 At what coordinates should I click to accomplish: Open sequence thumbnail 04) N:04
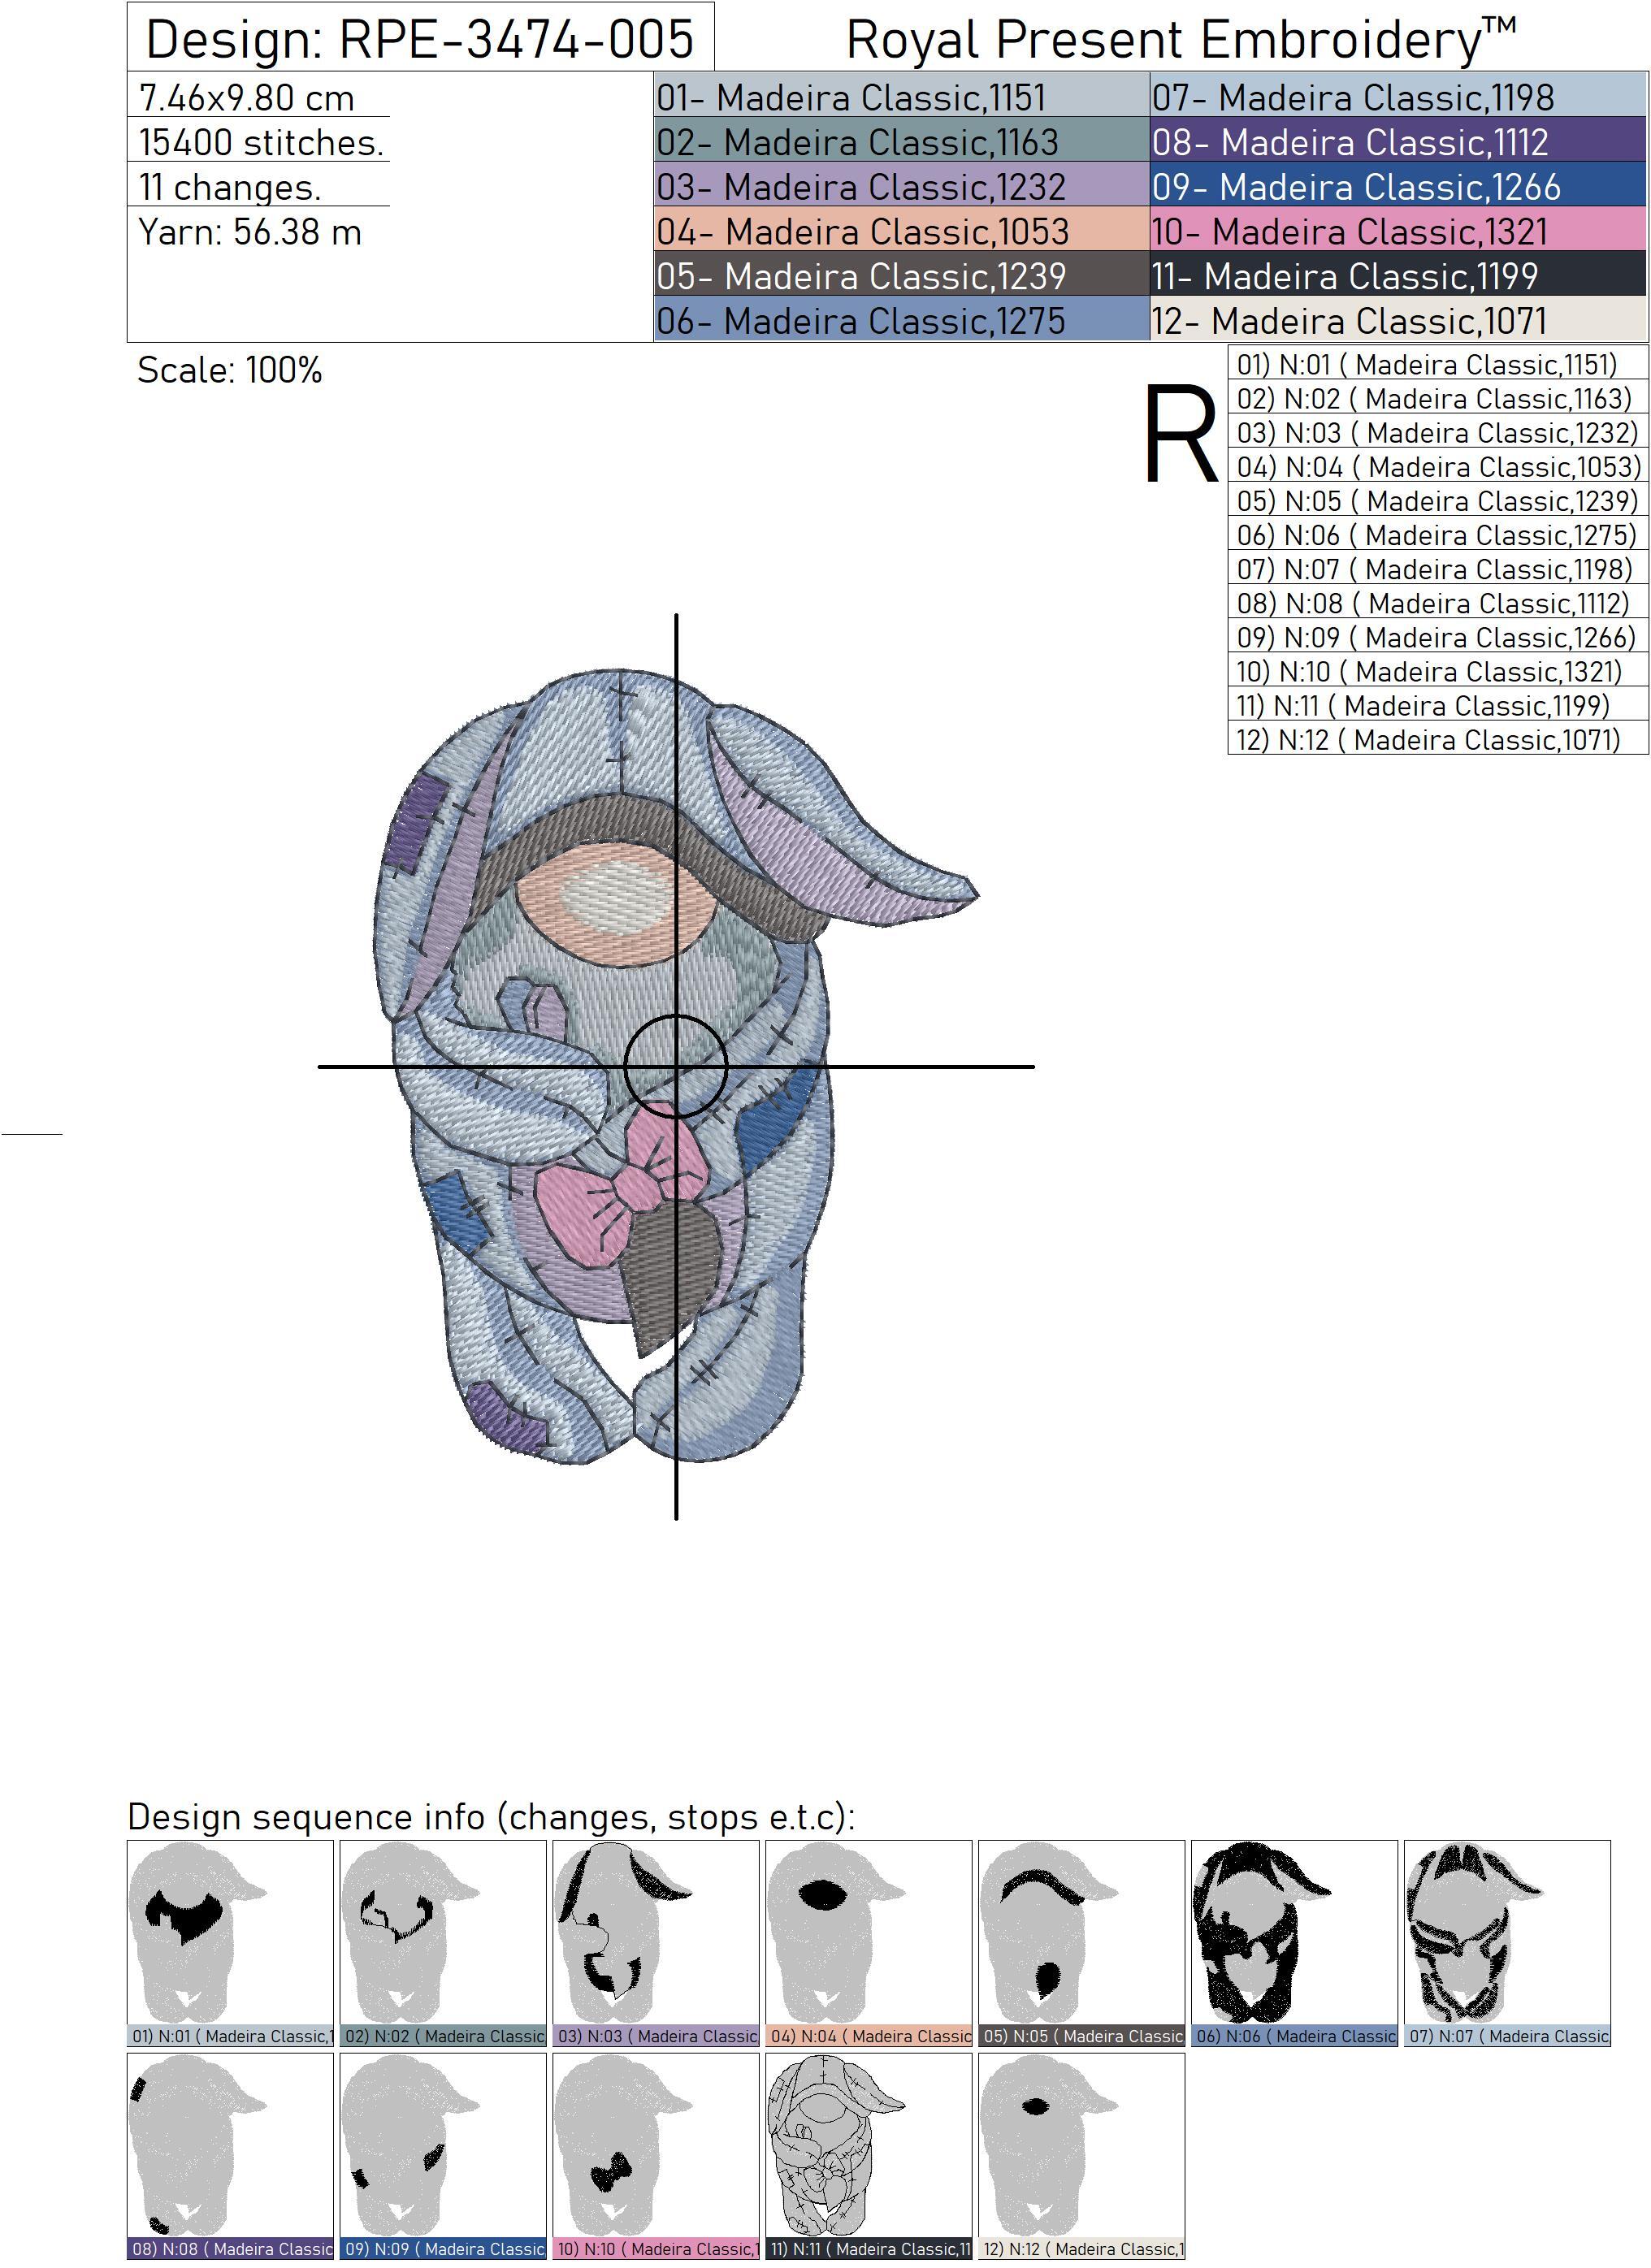(869, 1942)
